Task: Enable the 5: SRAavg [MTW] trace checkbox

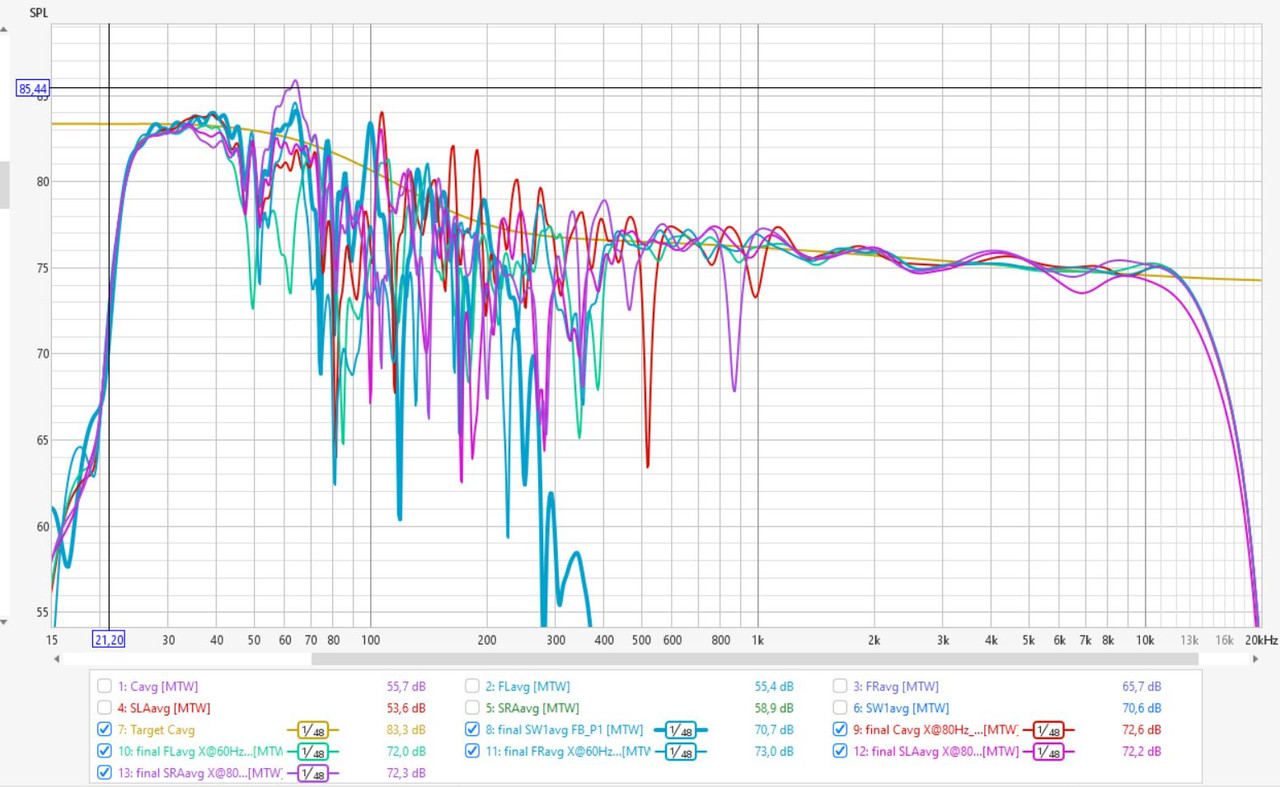Action: point(472,708)
